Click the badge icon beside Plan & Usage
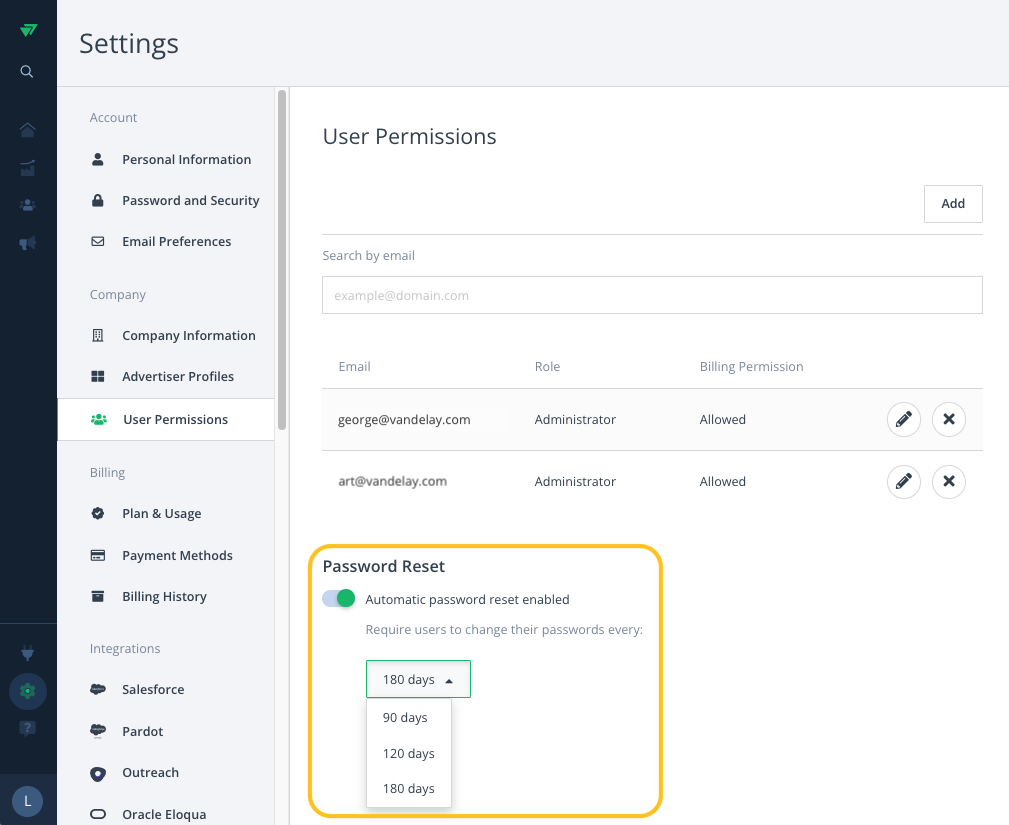1009x825 pixels. click(98, 514)
